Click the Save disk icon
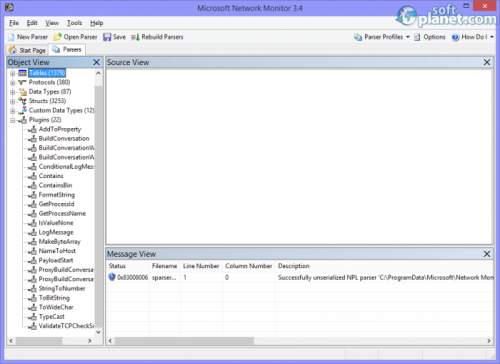The image size is (500, 364). coord(107,37)
